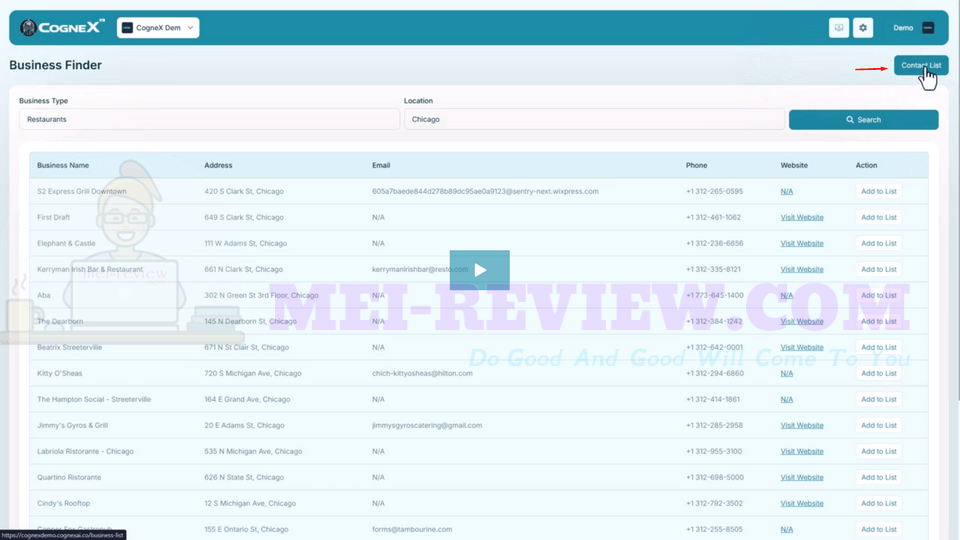Visit Website link for Elephant & Castle

[801, 244]
